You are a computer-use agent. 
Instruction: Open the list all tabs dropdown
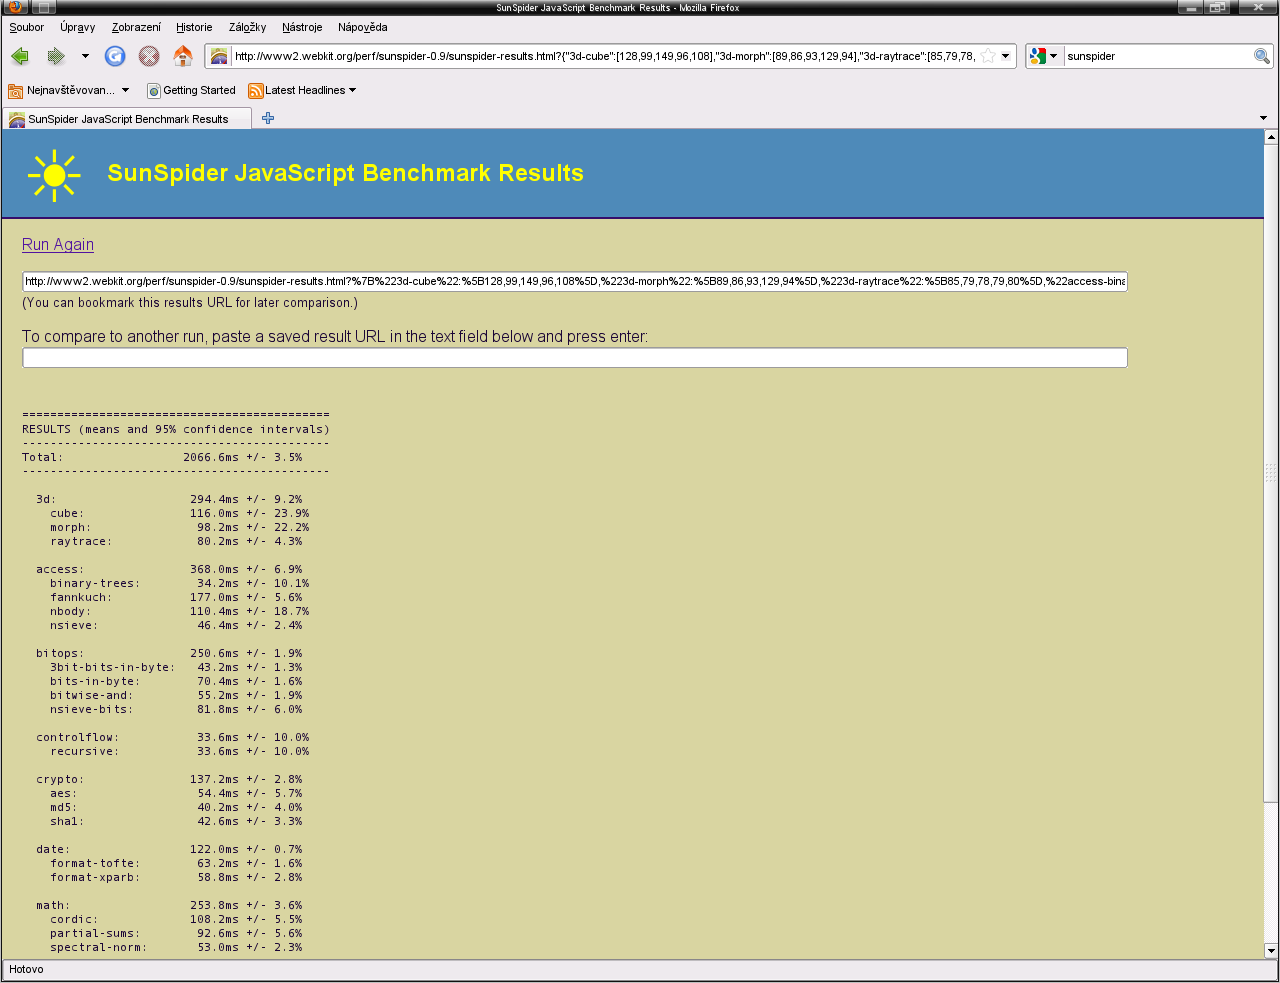1263,118
